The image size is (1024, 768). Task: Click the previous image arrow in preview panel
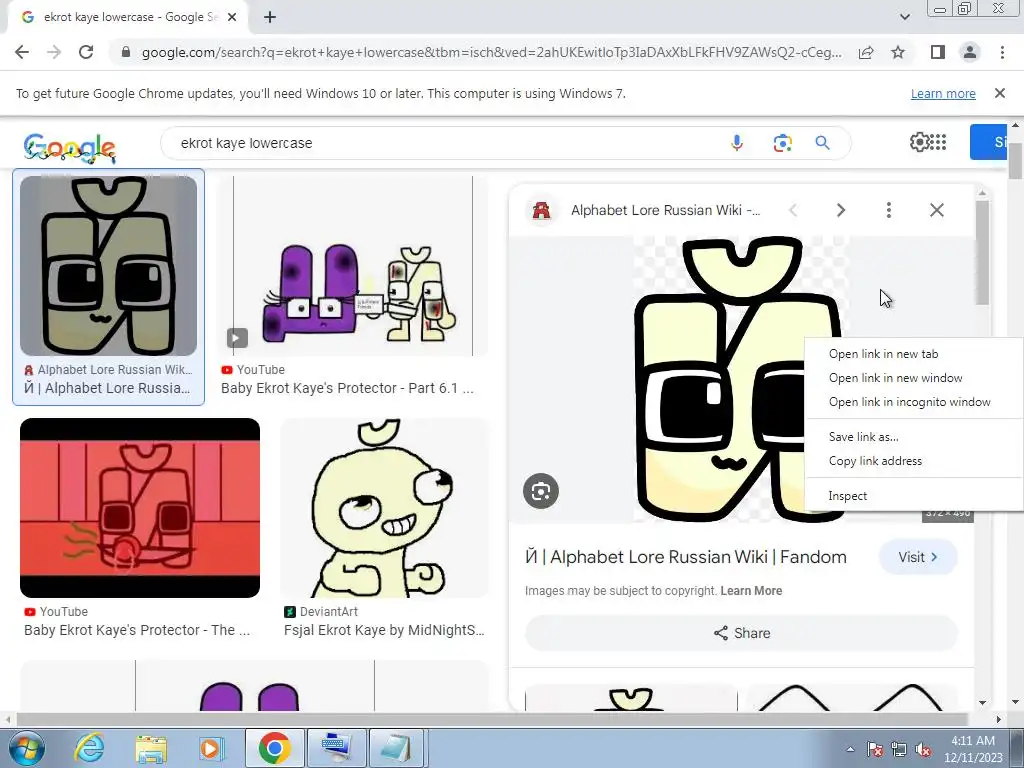tap(793, 210)
